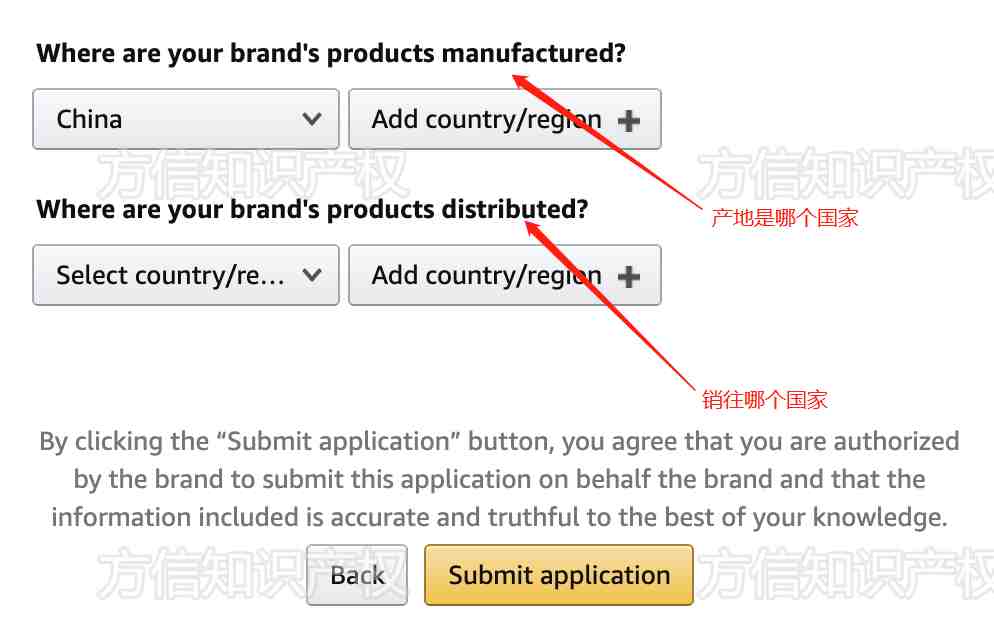This screenshot has width=994, height=626.
Task: Open the Select country/re... distribution dropdown
Action: click(x=186, y=275)
